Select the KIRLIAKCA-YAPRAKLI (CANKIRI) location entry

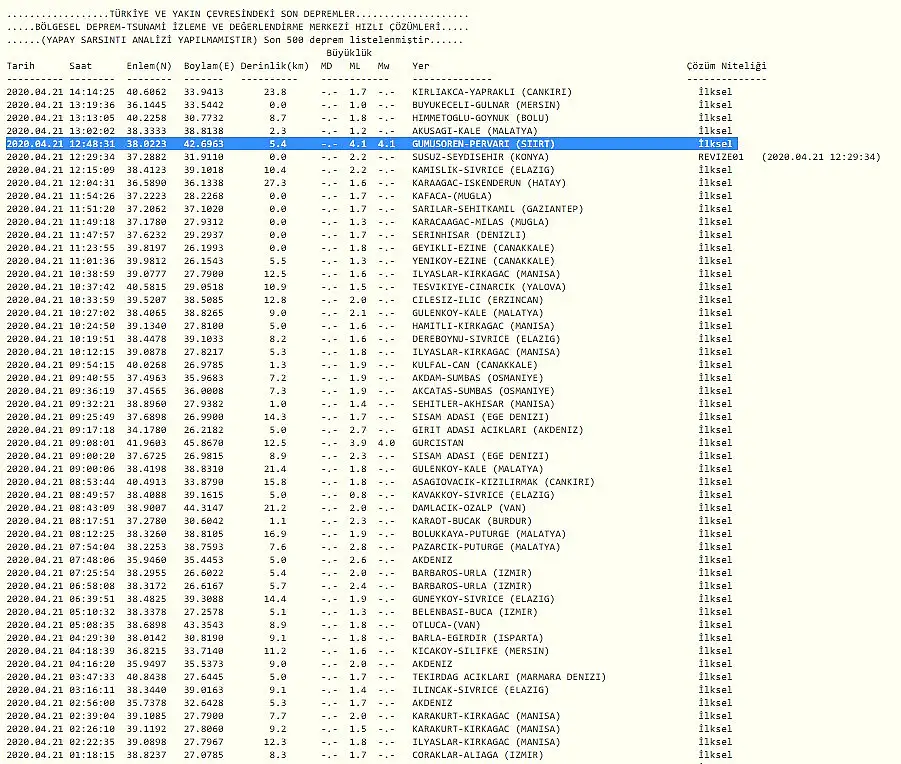coord(490,92)
